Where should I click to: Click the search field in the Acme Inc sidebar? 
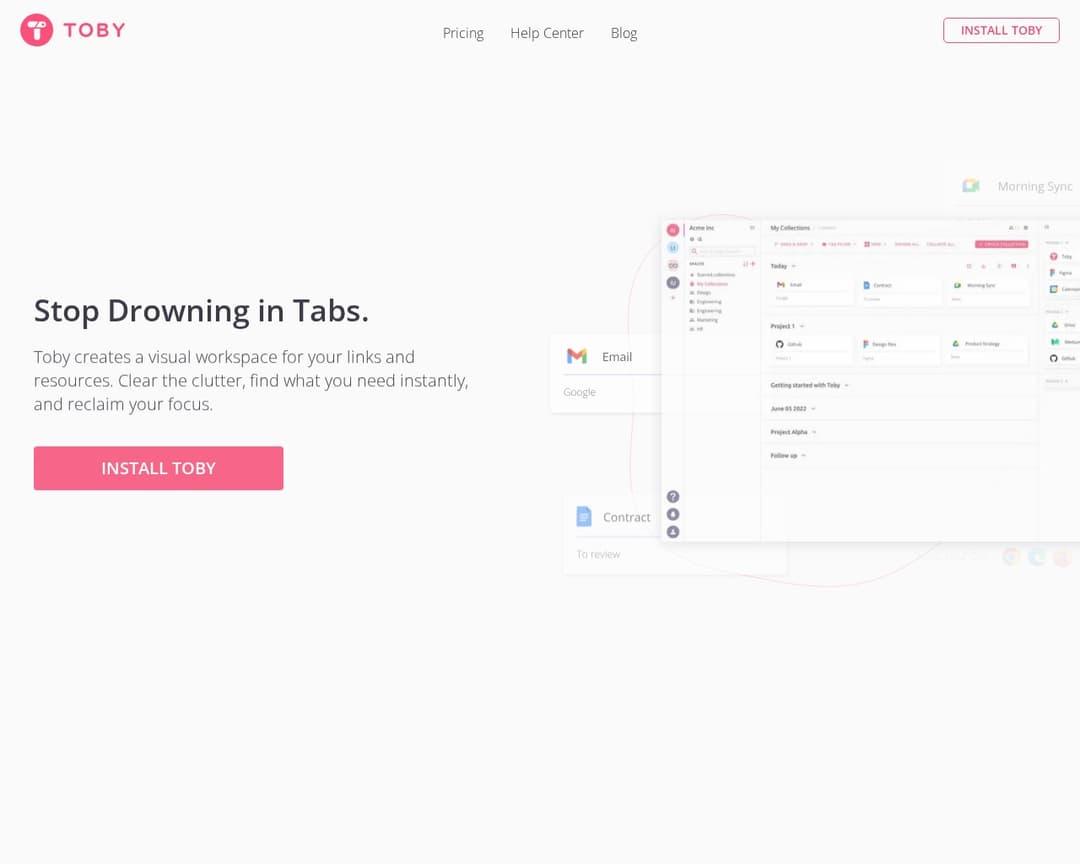click(722, 251)
